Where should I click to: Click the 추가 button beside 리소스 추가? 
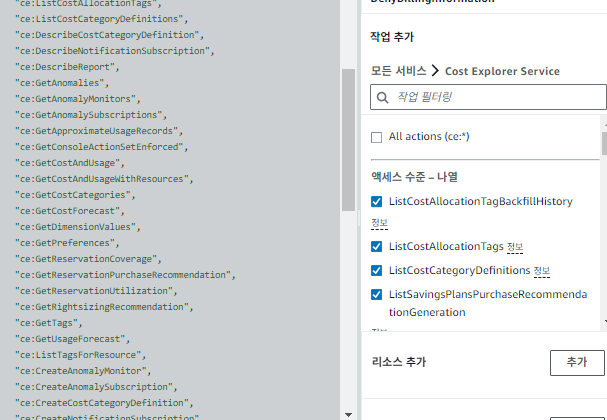577,363
